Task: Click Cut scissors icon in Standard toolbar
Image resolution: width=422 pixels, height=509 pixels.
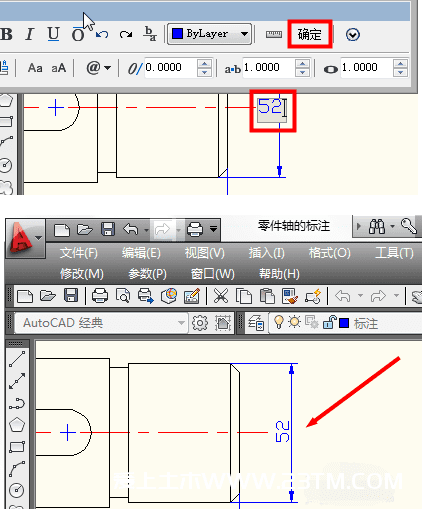Action: pyautogui.click(x=221, y=296)
